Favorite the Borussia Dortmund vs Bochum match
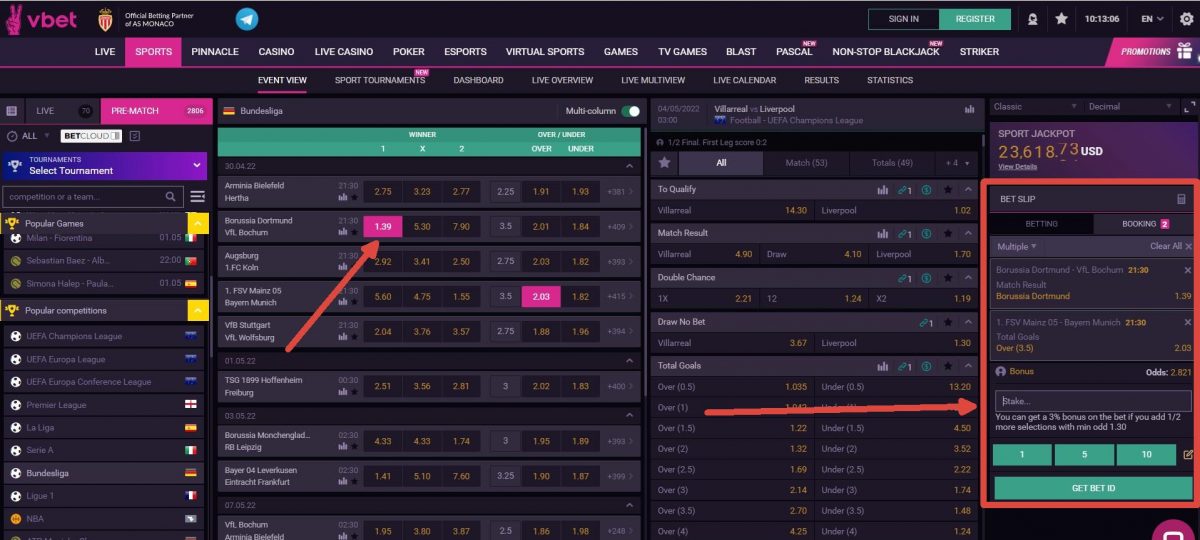 (x=354, y=233)
